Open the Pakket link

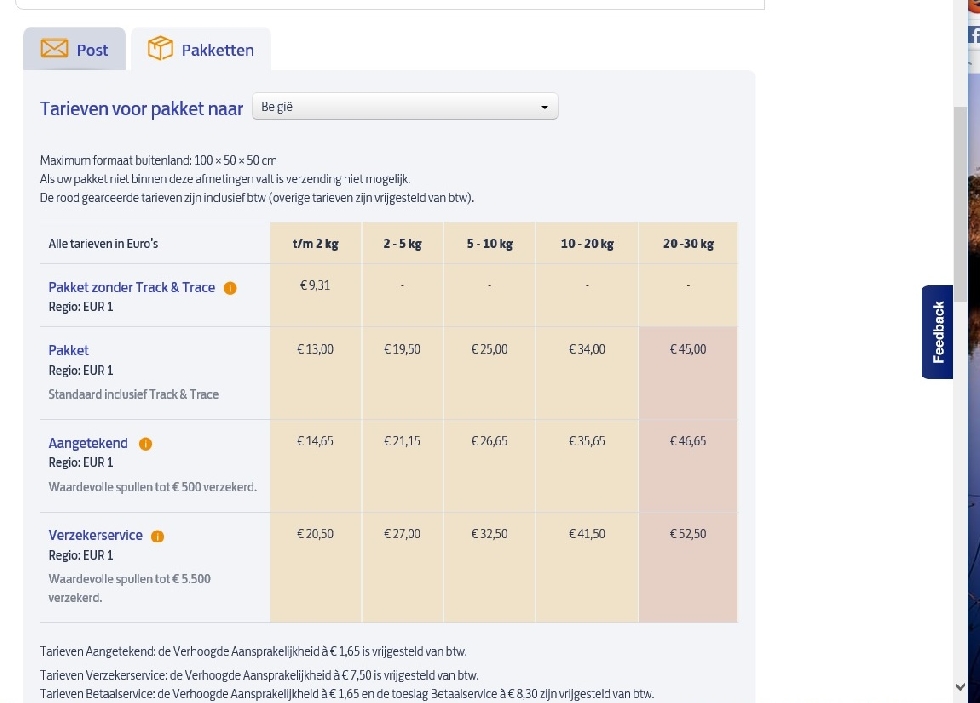[x=69, y=351]
